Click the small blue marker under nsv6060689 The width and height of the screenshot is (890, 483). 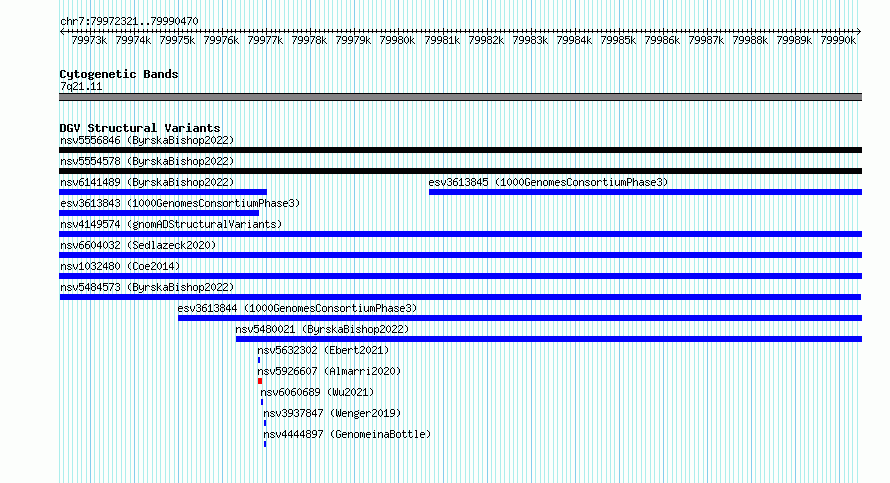[x=262, y=402]
